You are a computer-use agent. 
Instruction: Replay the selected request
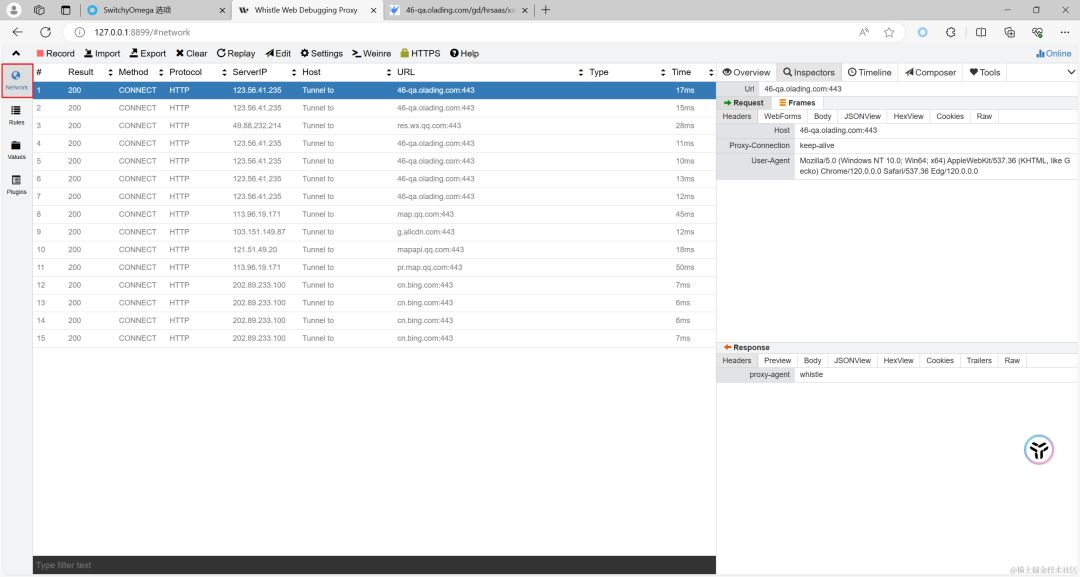click(x=235, y=53)
